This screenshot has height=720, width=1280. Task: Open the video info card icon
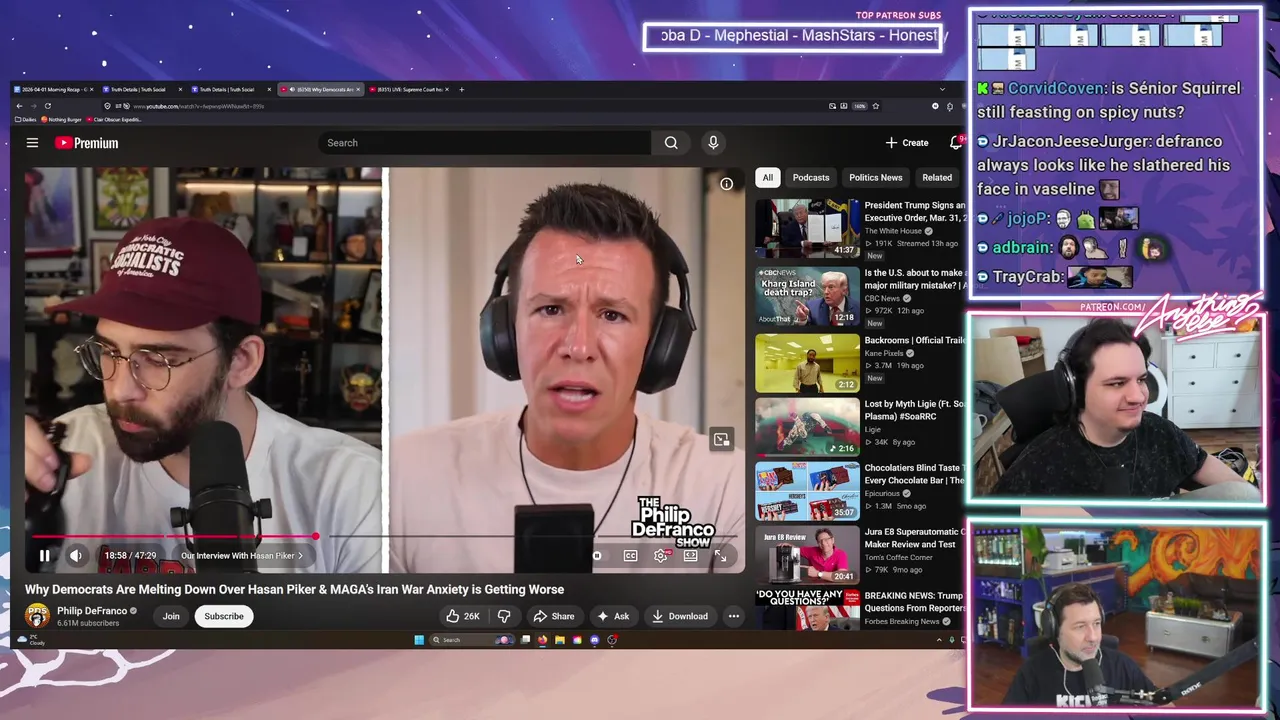point(727,184)
